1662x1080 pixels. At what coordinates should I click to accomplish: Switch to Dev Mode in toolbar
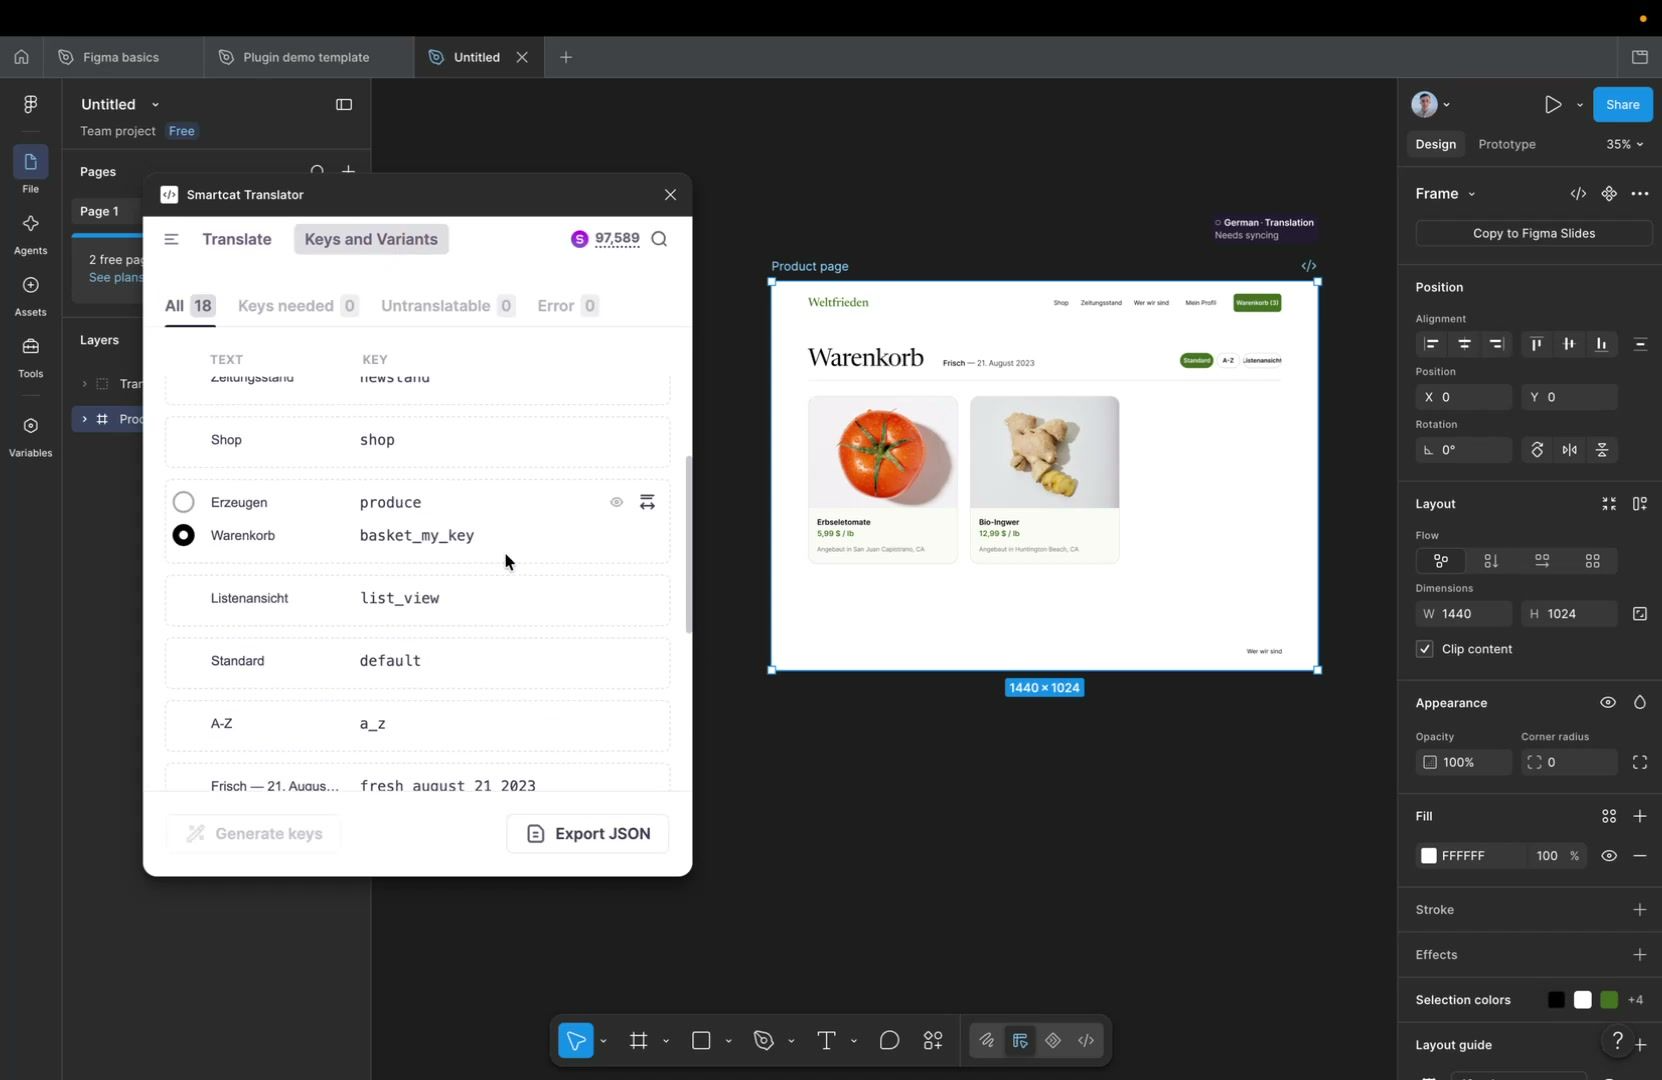tap(1086, 1041)
